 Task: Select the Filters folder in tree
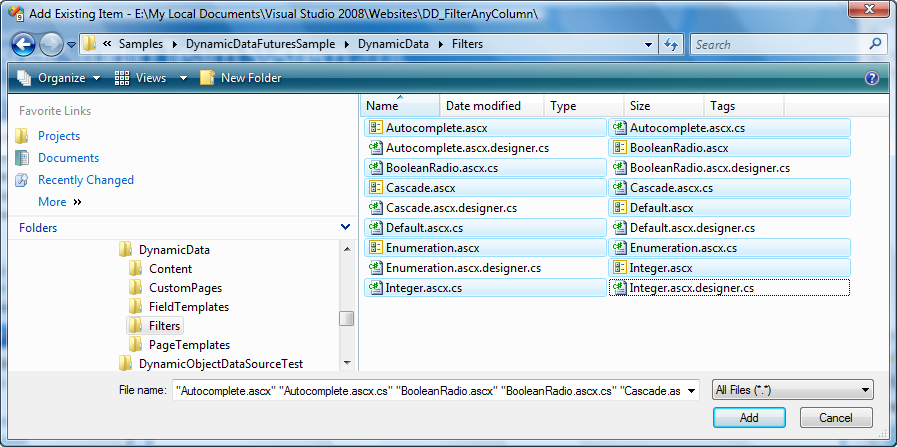click(x=165, y=326)
